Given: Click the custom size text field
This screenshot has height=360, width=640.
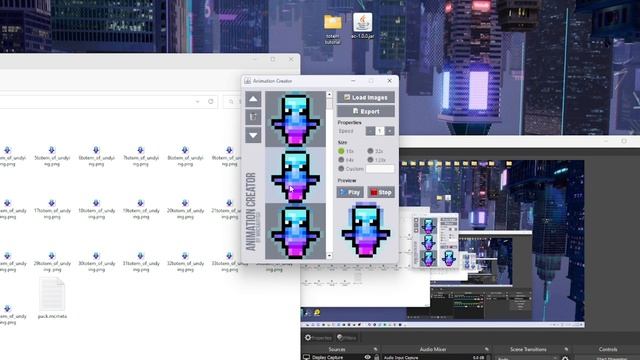Looking at the screenshot, I should point(380,169).
